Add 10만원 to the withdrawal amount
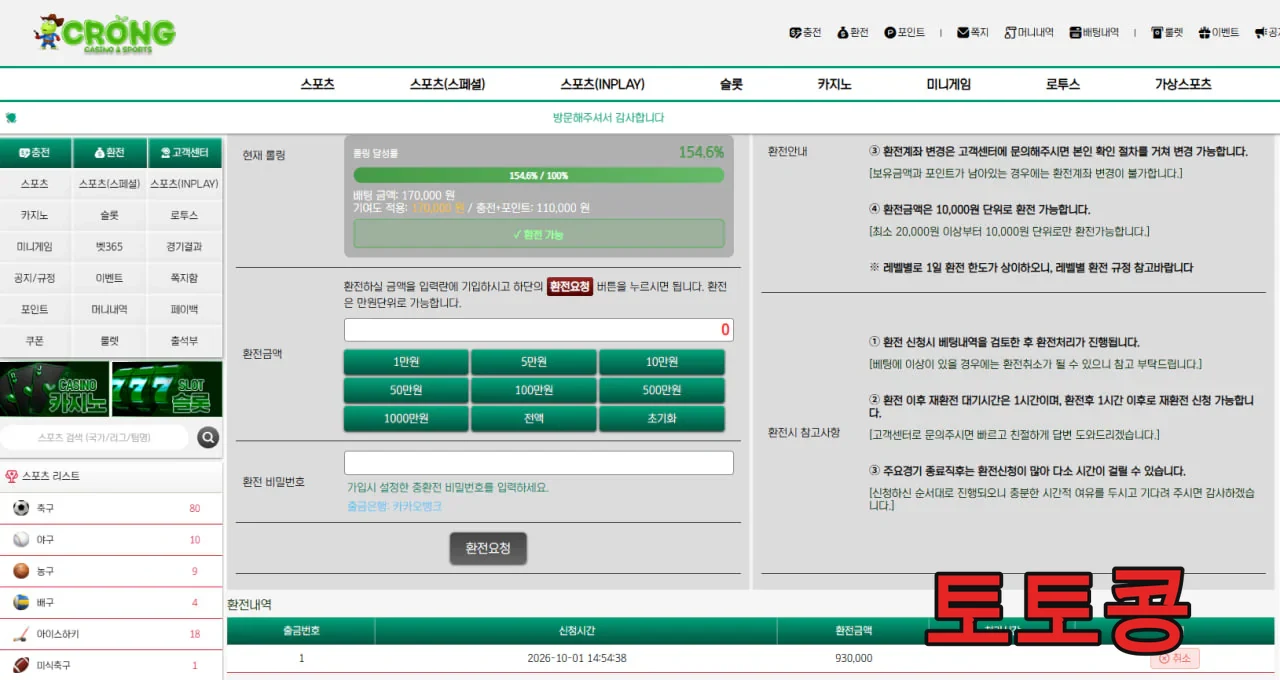 [662, 362]
